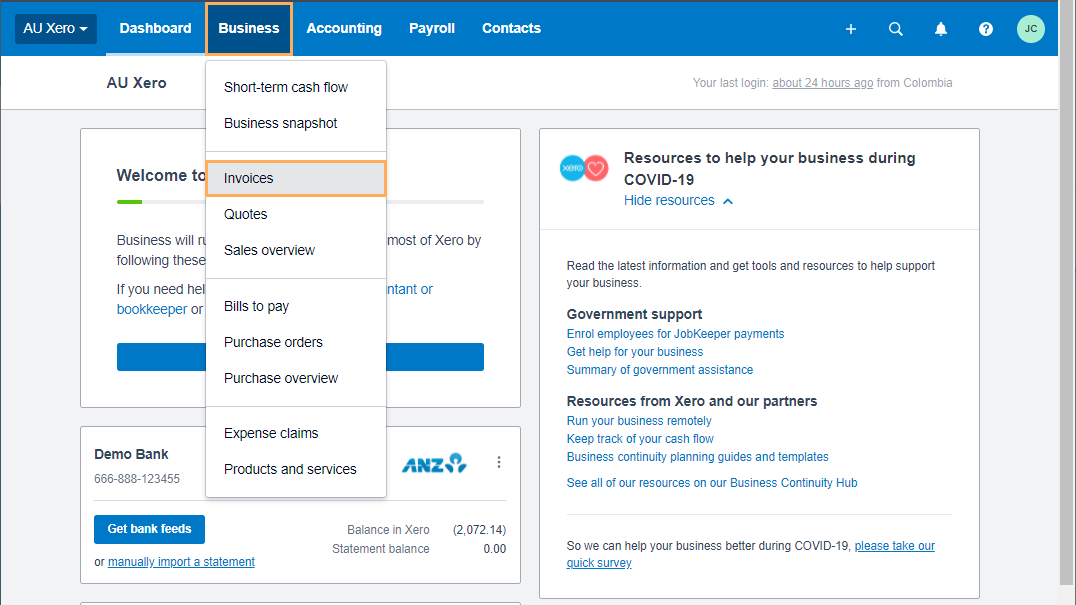Click the Government support heading
Viewport: 1076px width, 605px height.
(634, 314)
